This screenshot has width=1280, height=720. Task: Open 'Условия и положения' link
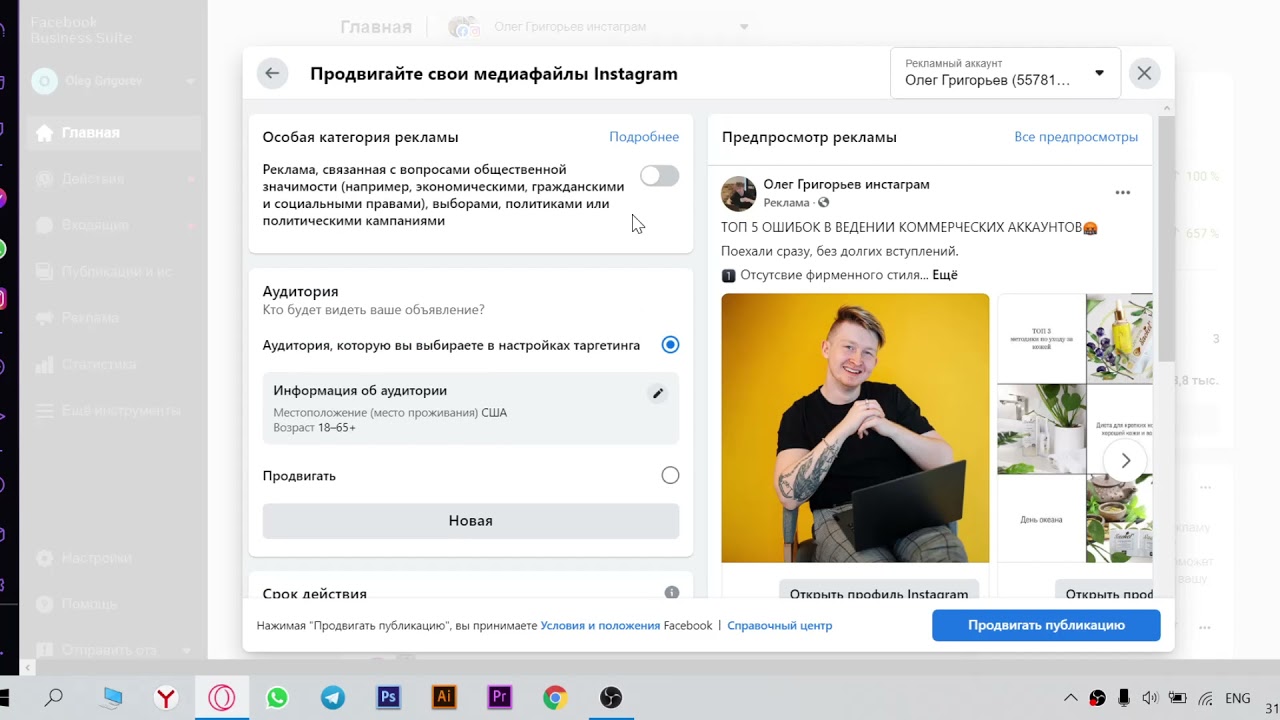[x=601, y=626]
